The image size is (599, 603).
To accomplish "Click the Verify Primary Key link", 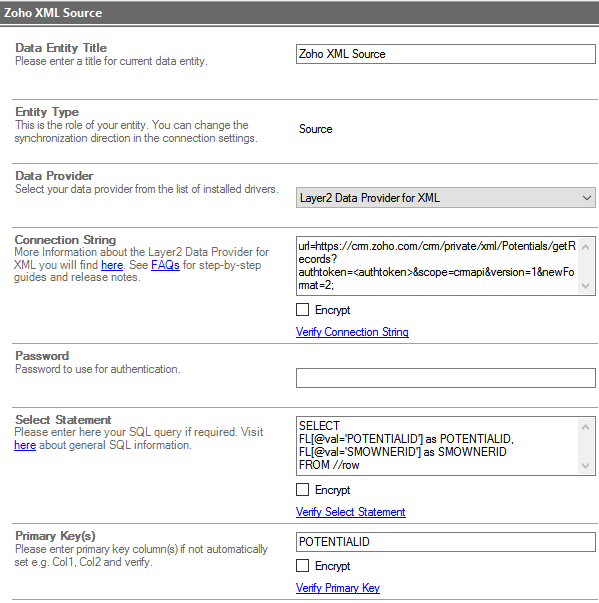I will coord(338,588).
